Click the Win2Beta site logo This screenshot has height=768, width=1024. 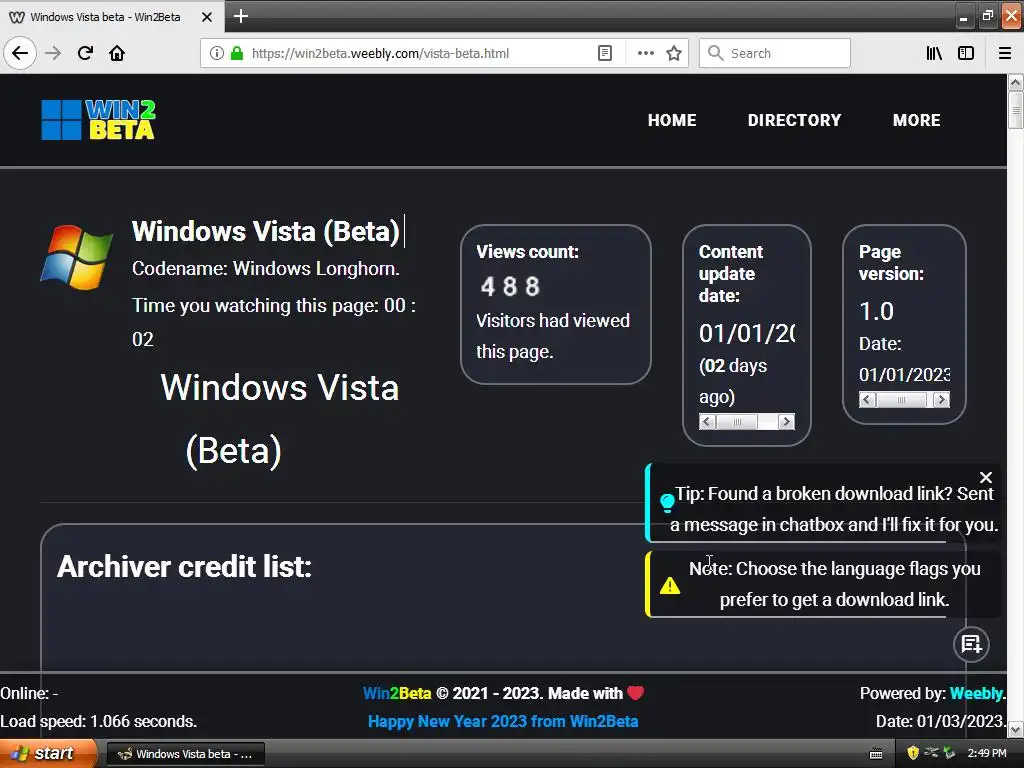click(x=98, y=120)
